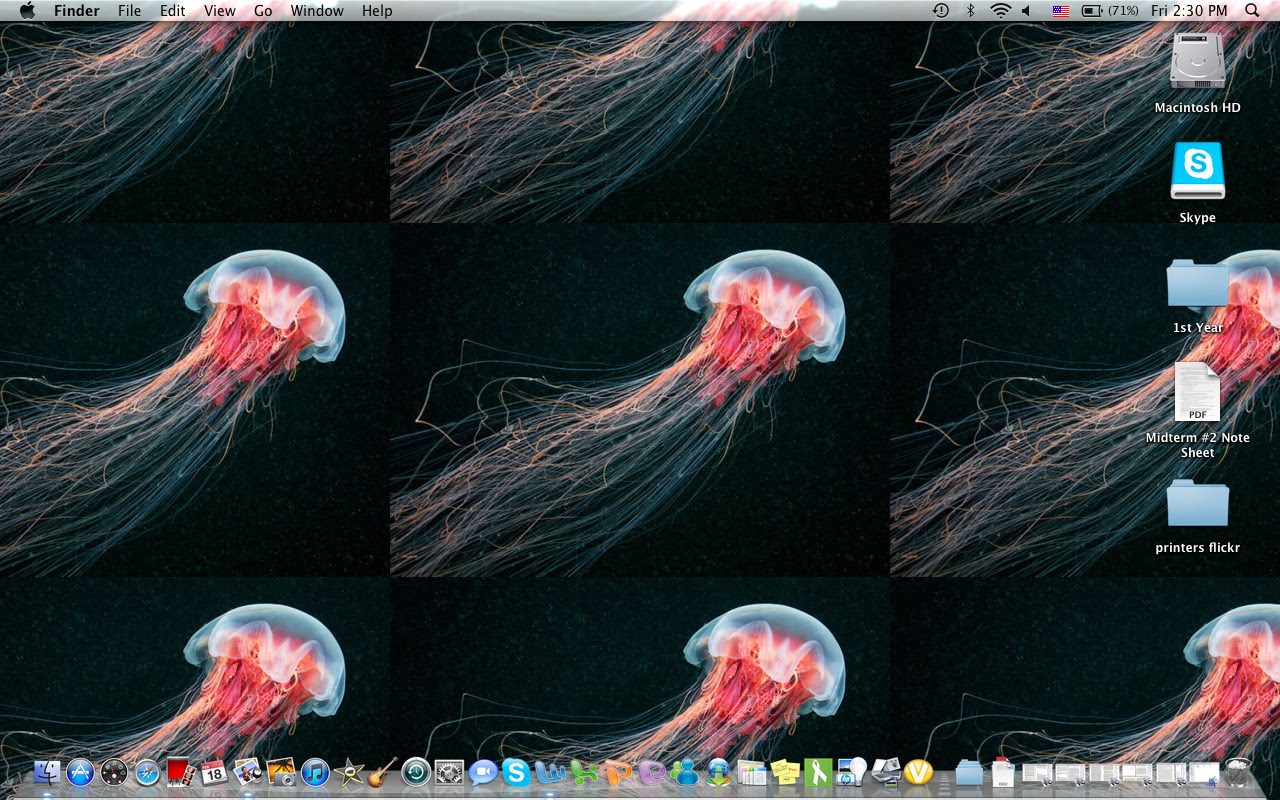
Task: Click the battery 71% indicator
Action: [x=1110, y=11]
